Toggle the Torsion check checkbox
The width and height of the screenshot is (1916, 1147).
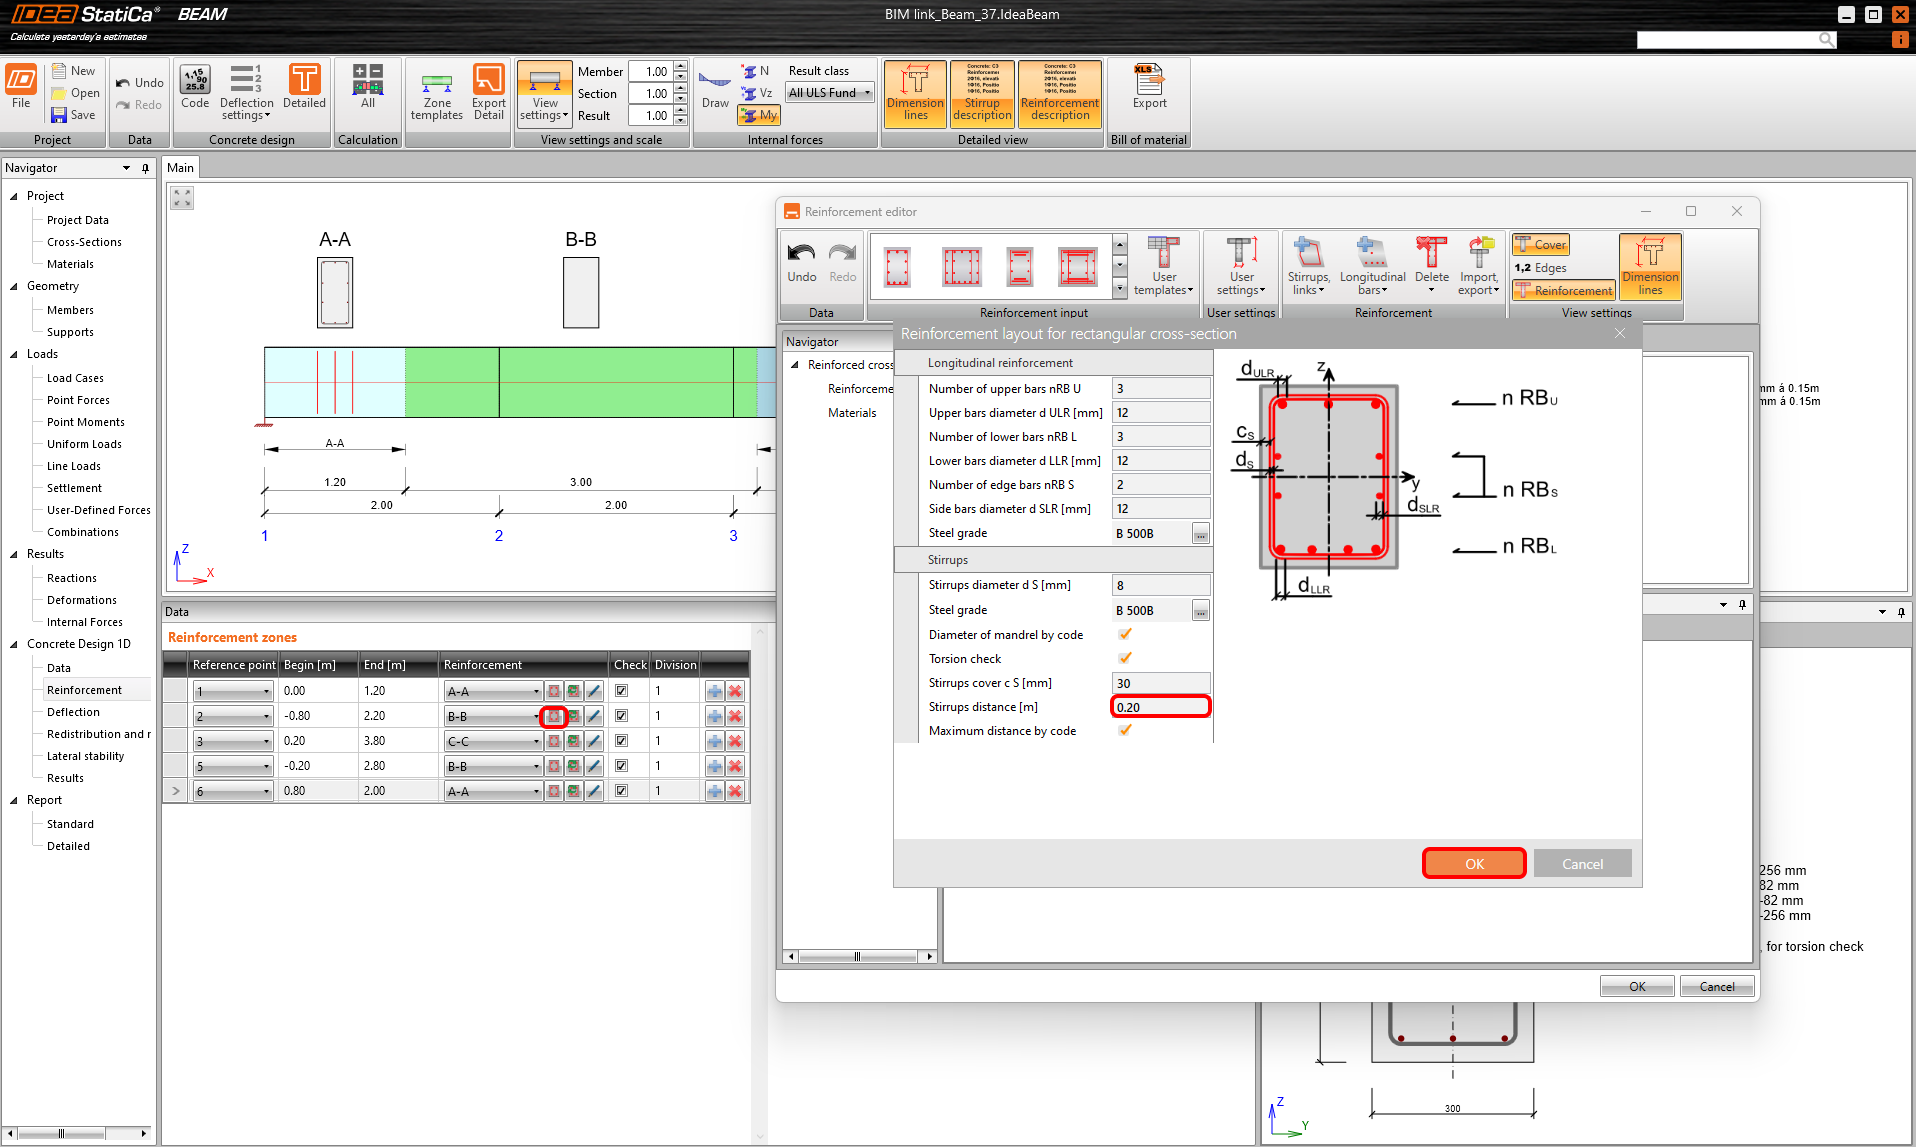1125,658
